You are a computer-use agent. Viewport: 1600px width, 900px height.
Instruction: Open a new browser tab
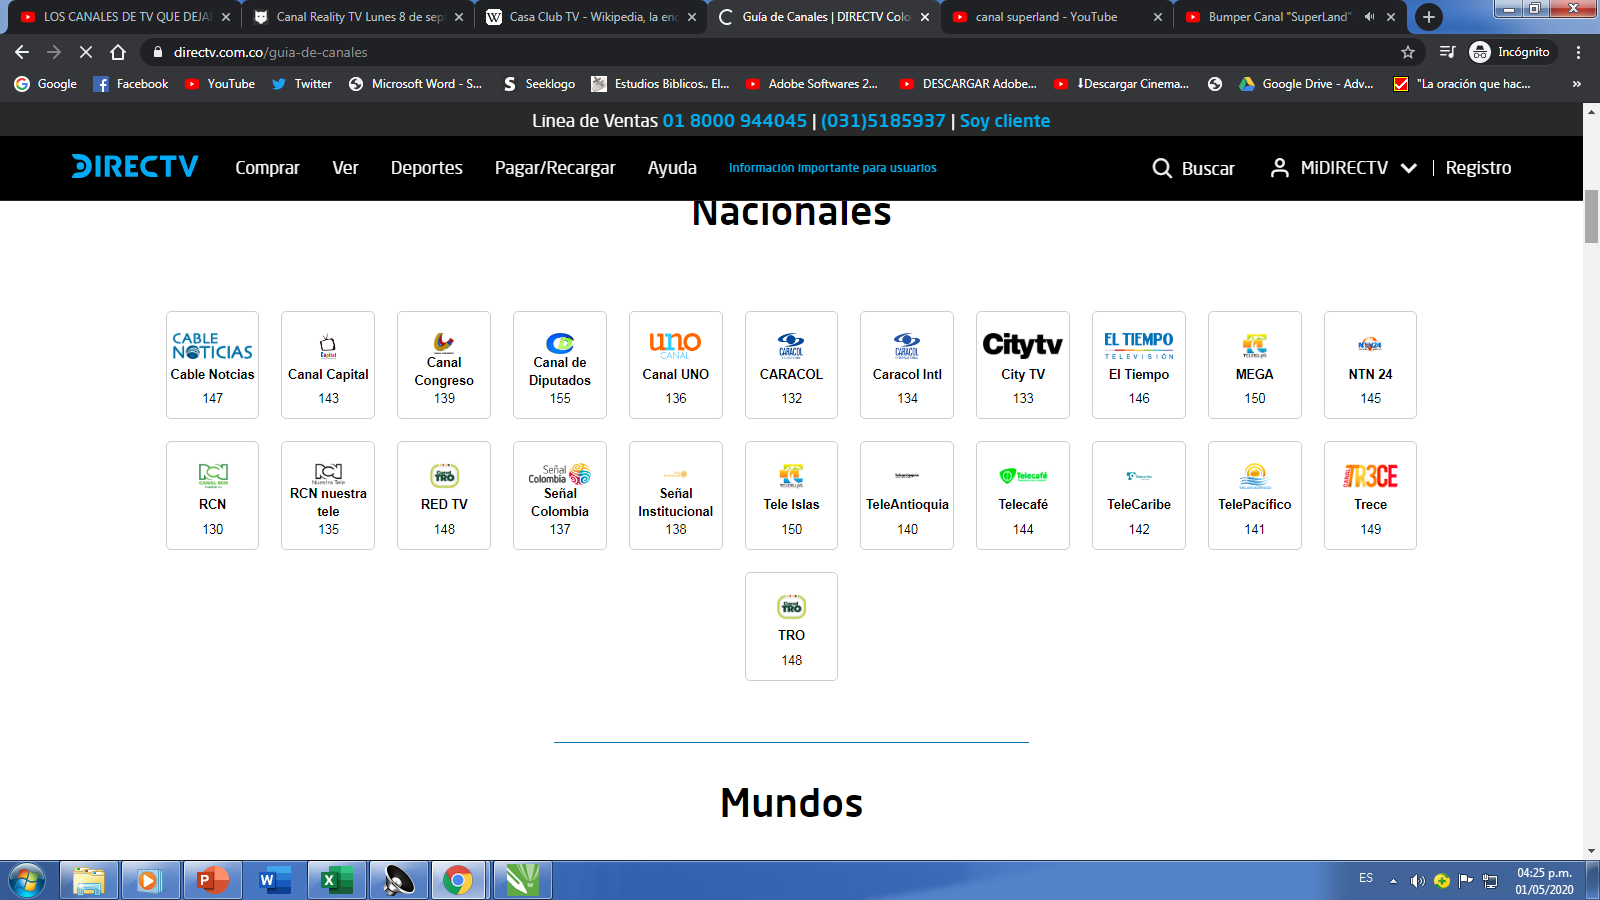1429,17
